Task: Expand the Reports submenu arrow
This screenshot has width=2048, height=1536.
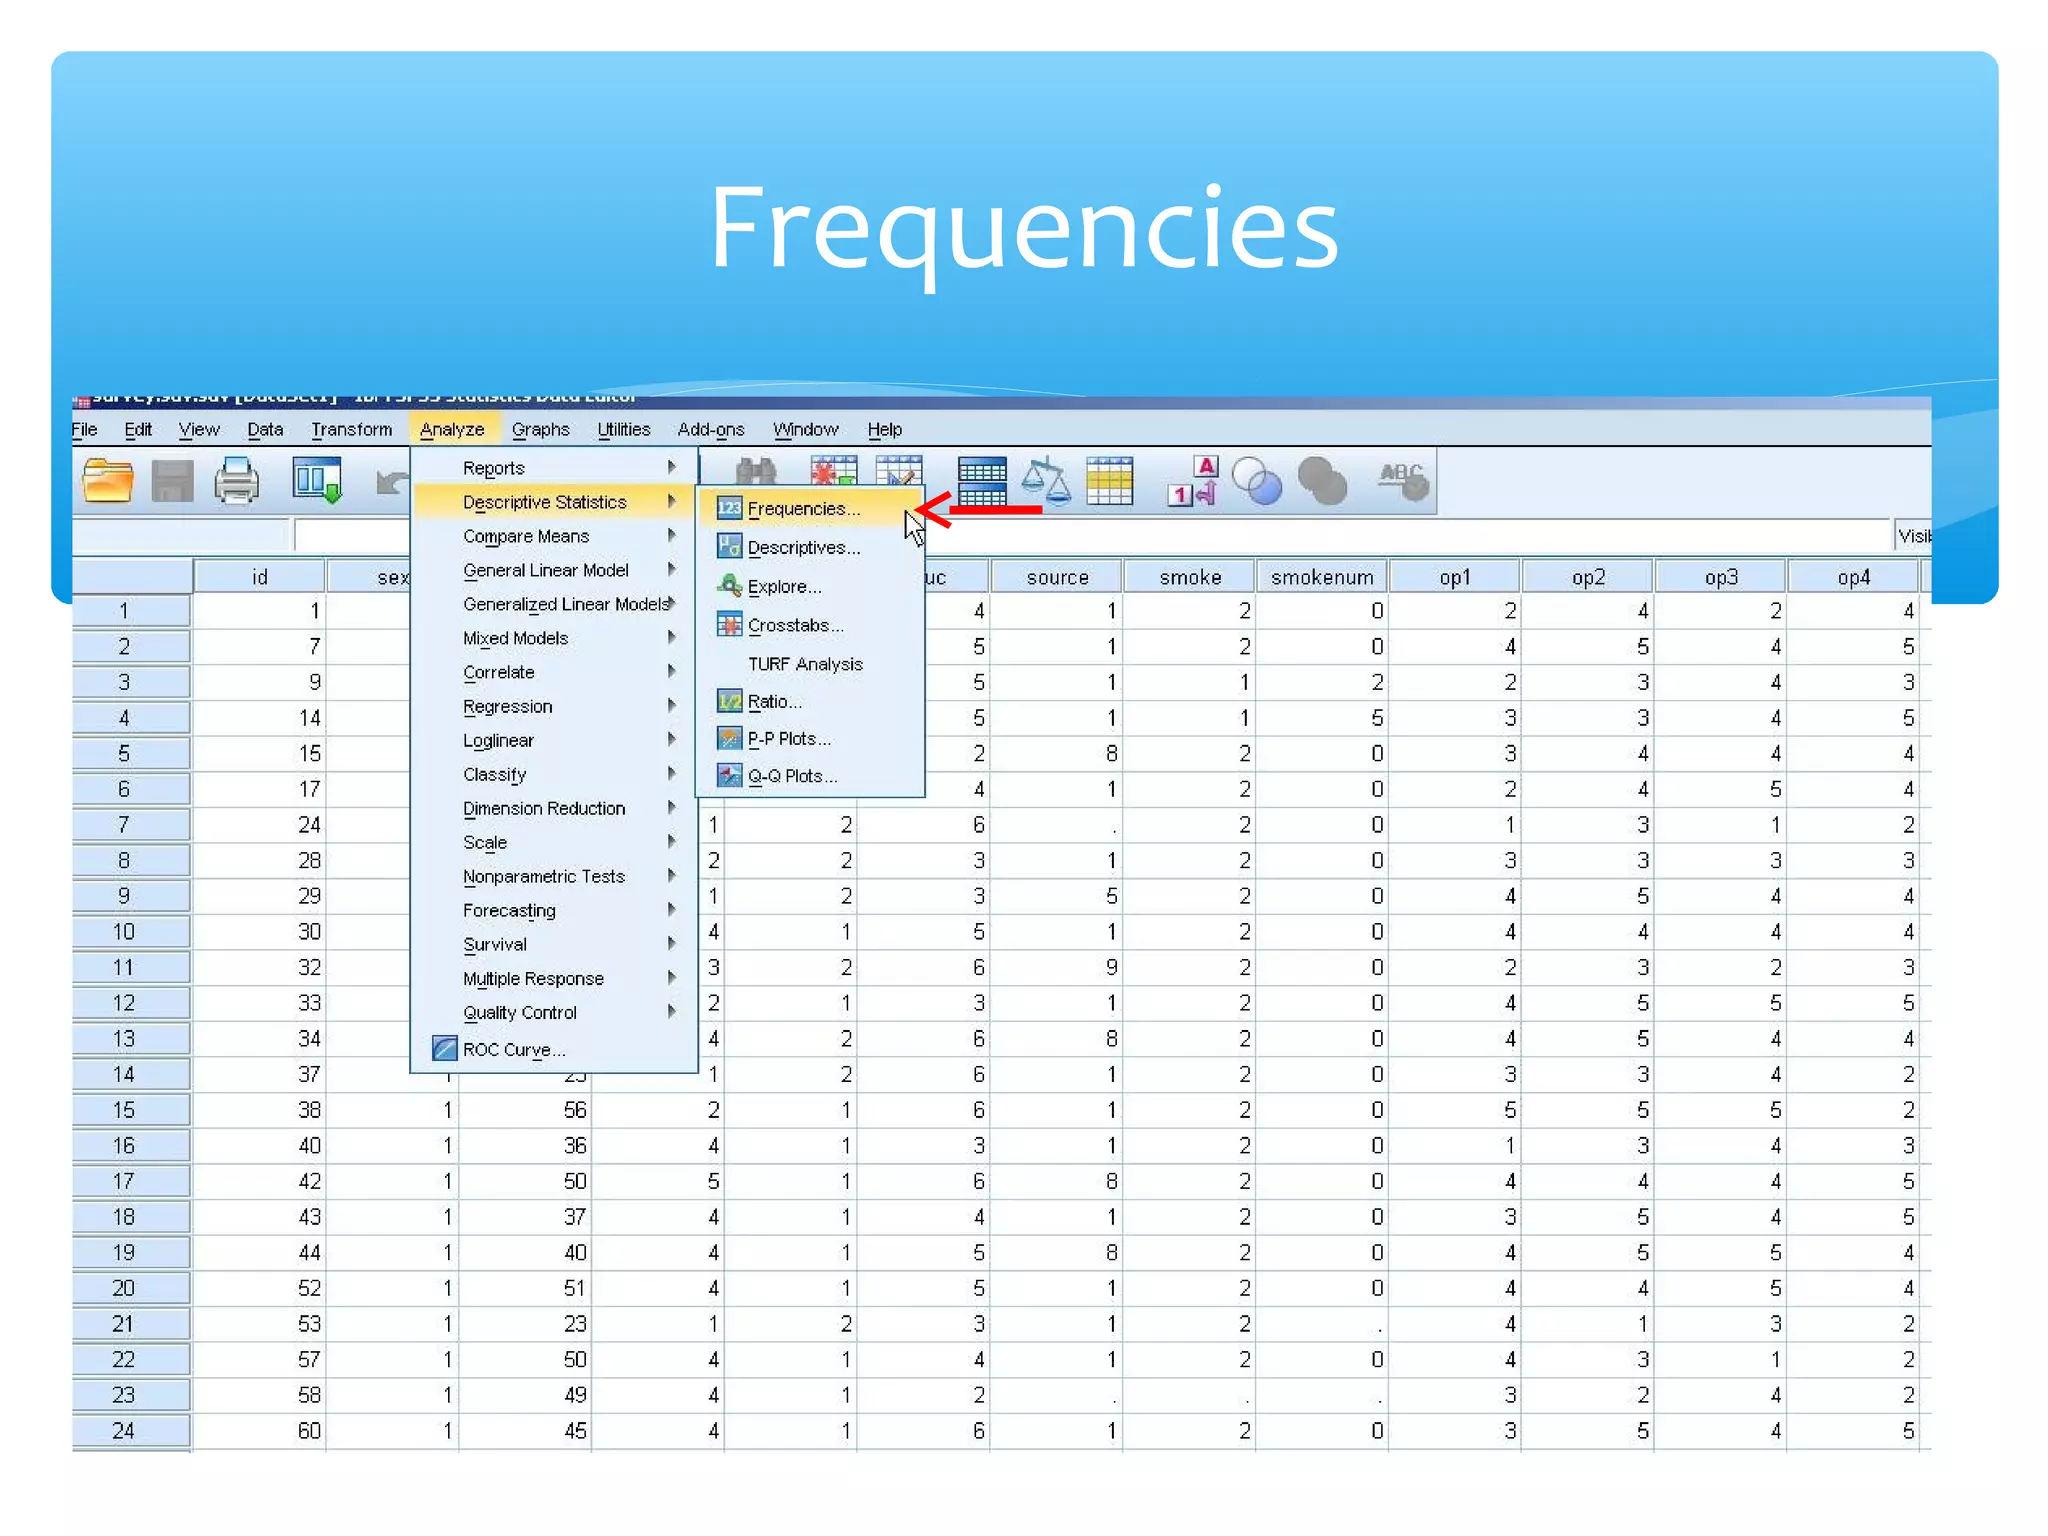Action: 672,467
